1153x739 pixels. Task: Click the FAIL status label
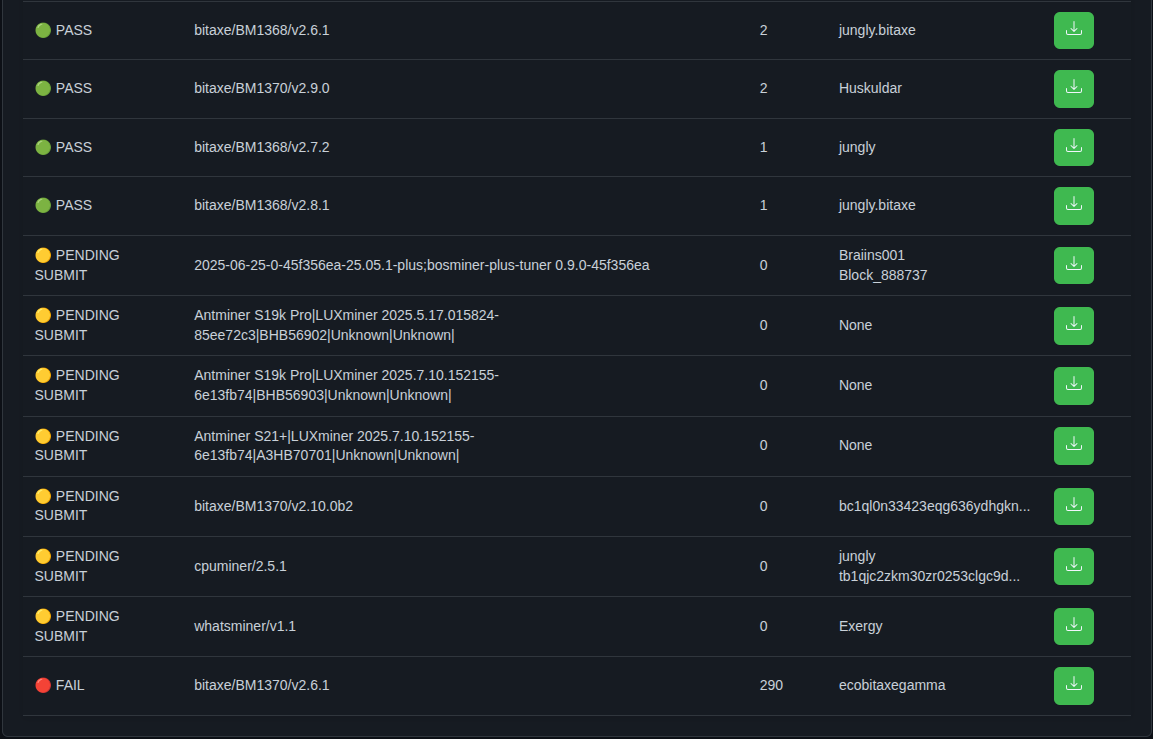60,685
